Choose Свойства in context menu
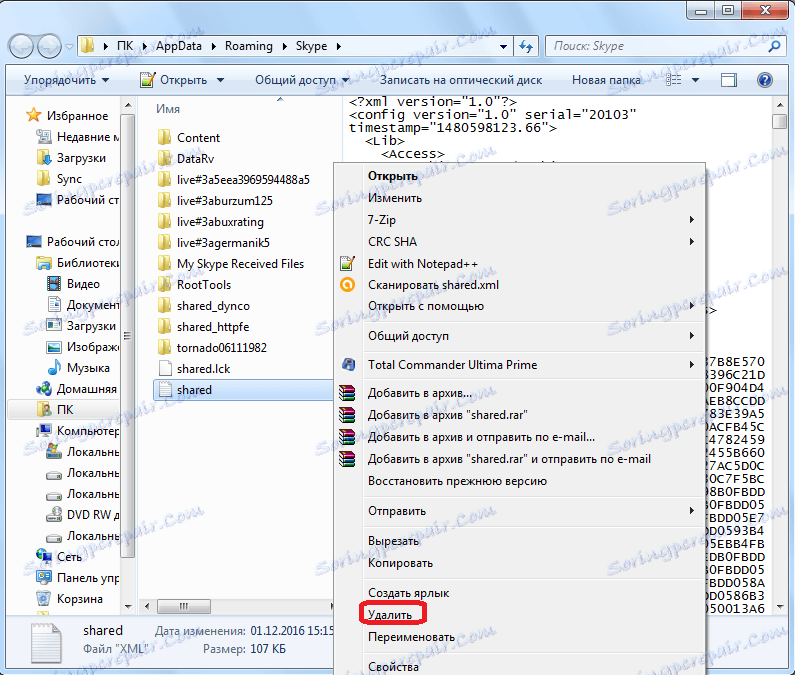 [x=393, y=666]
